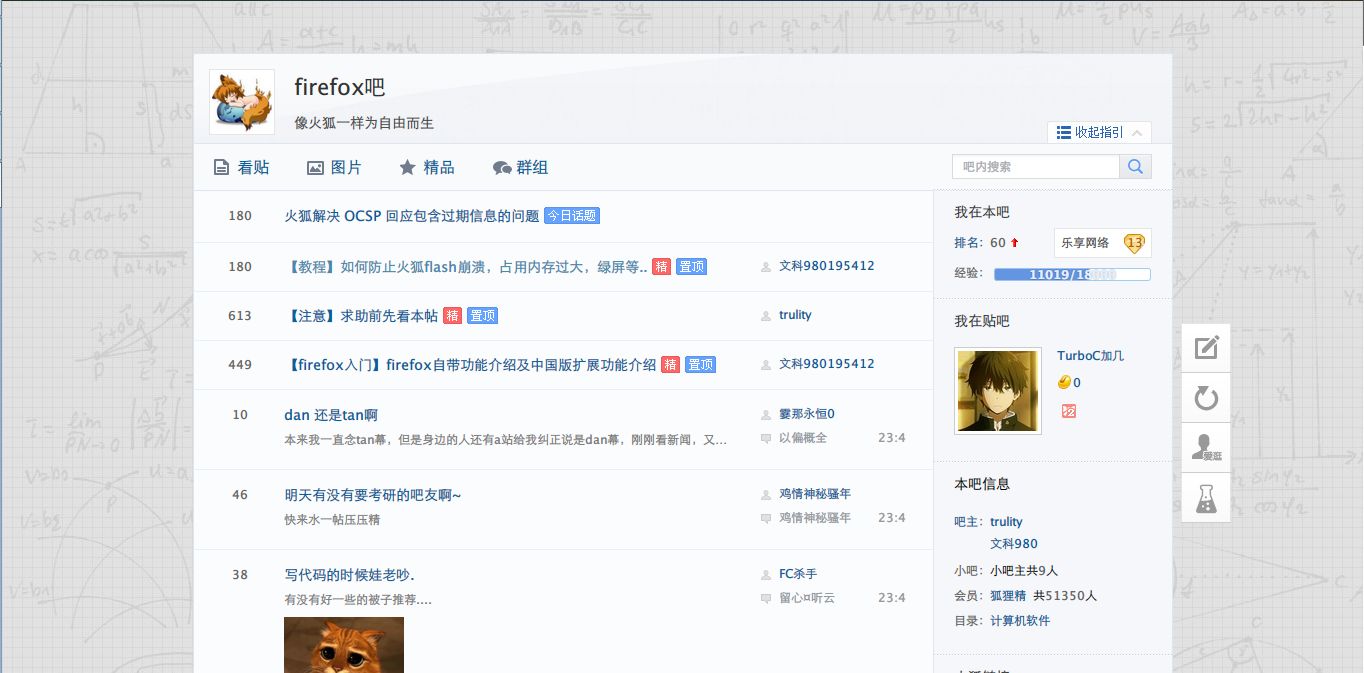The height and width of the screenshot is (673, 1364).
Task: Click the floating 爱逛 user icon
Action: point(1206,447)
